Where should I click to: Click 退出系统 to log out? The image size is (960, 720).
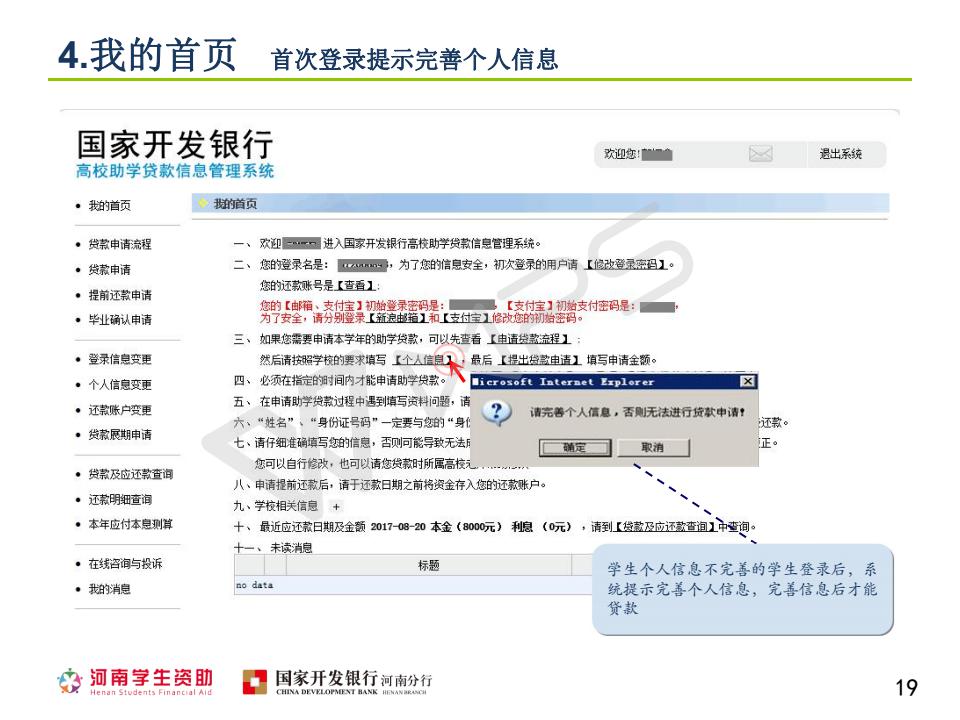click(x=840, y=155)
